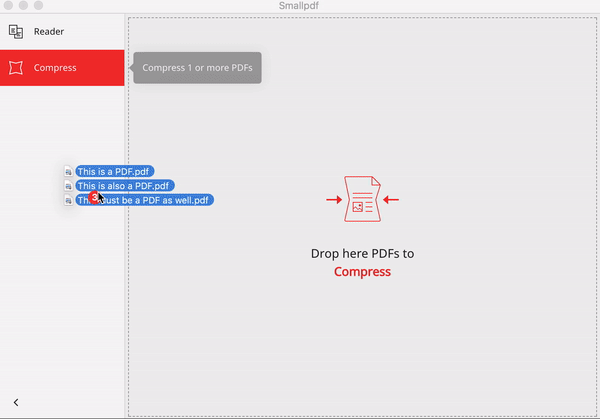Click 'Compress 1 or more PDFs' tooltip

click(197, 68)
